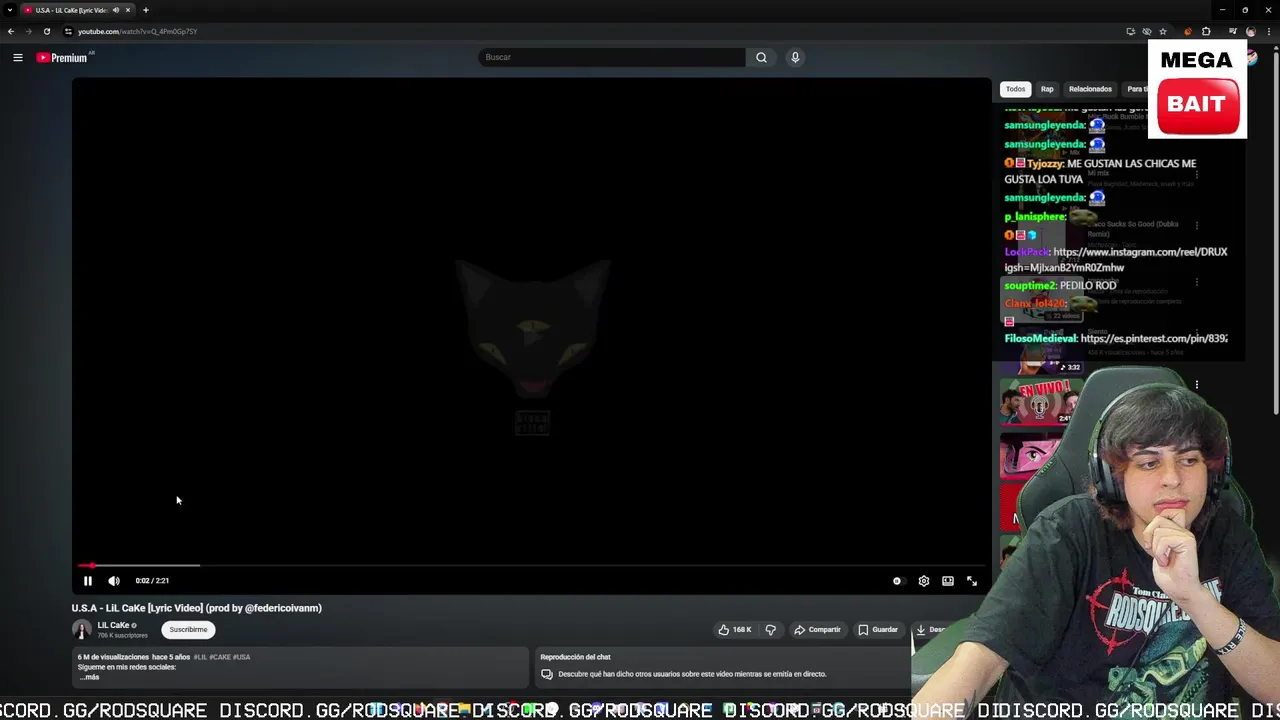Enter fullscreen with the expand icon
1280x720 pixels.
[x=972, y=581]
